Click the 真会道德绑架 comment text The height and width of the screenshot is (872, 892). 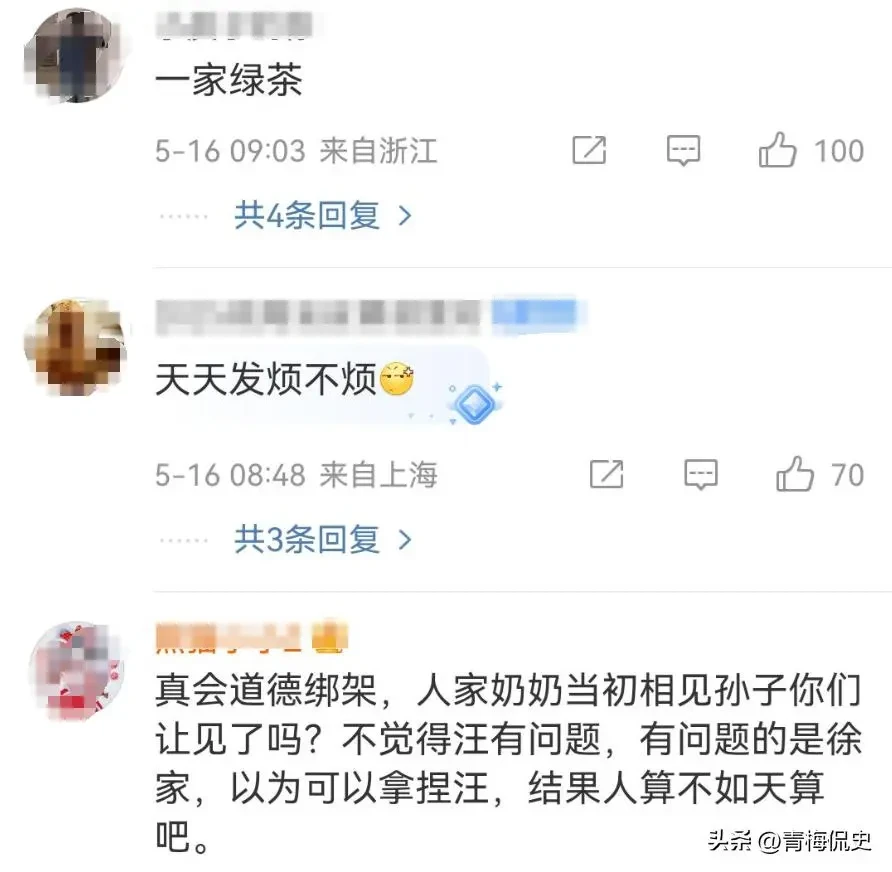509,764
